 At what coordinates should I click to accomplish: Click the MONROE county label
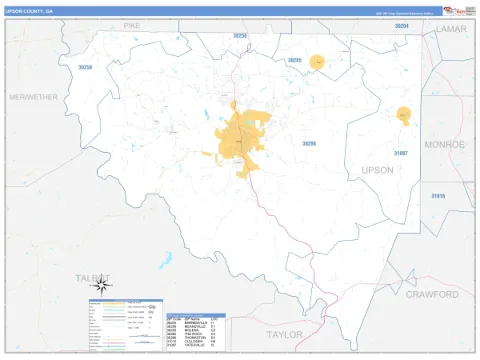click(x=444, y=145)
